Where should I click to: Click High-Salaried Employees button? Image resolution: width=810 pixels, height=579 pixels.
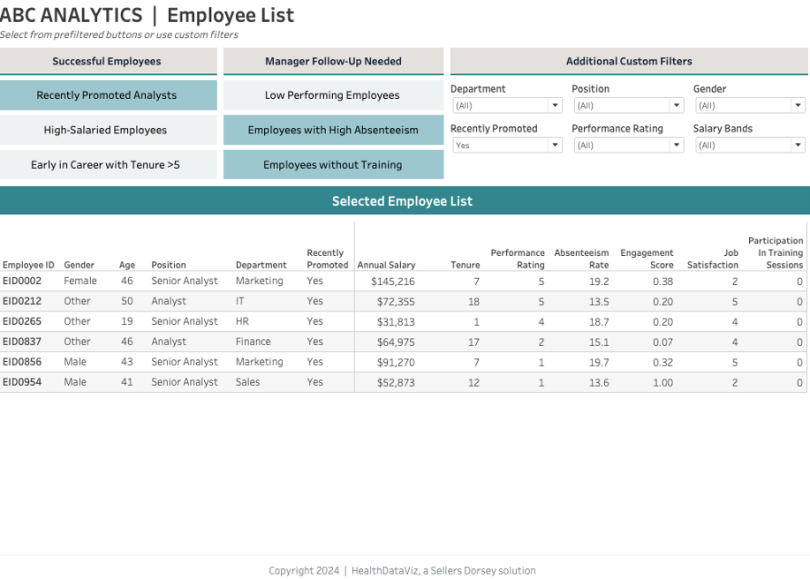[107, 130]
